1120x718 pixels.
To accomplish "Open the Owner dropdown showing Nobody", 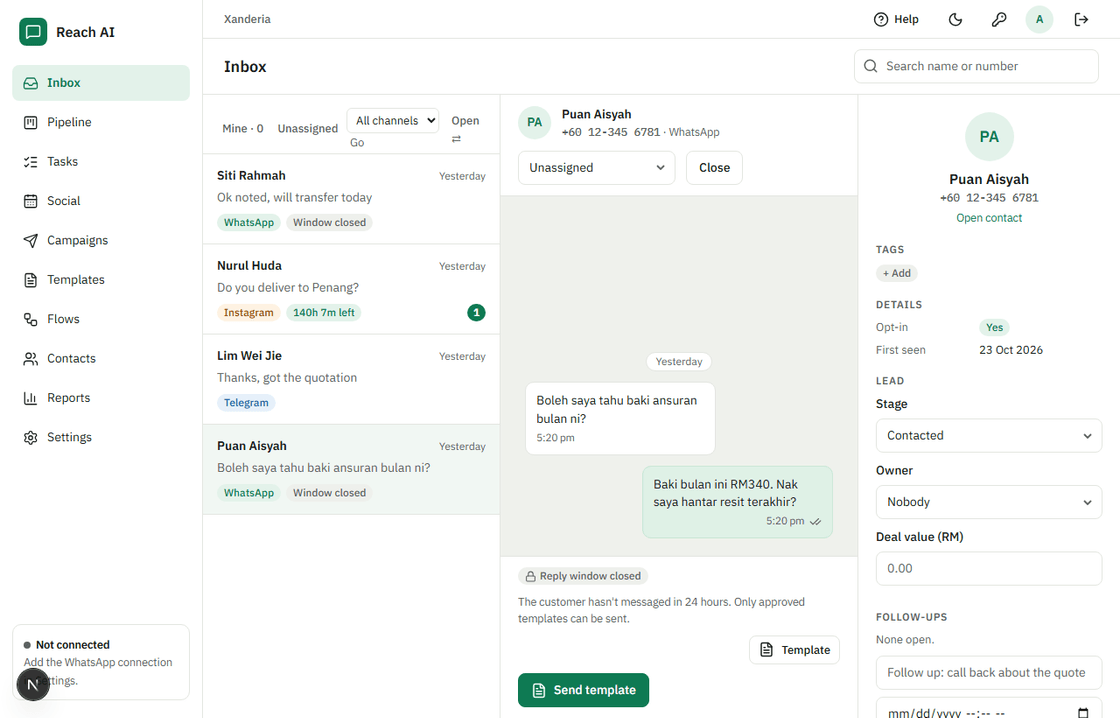I will (989, 502).
